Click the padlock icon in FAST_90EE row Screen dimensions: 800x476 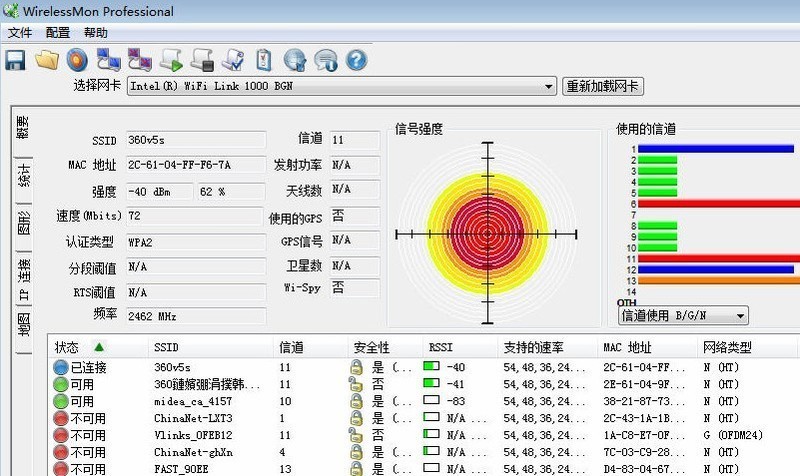pyautogui.click(x=356, y=469)
